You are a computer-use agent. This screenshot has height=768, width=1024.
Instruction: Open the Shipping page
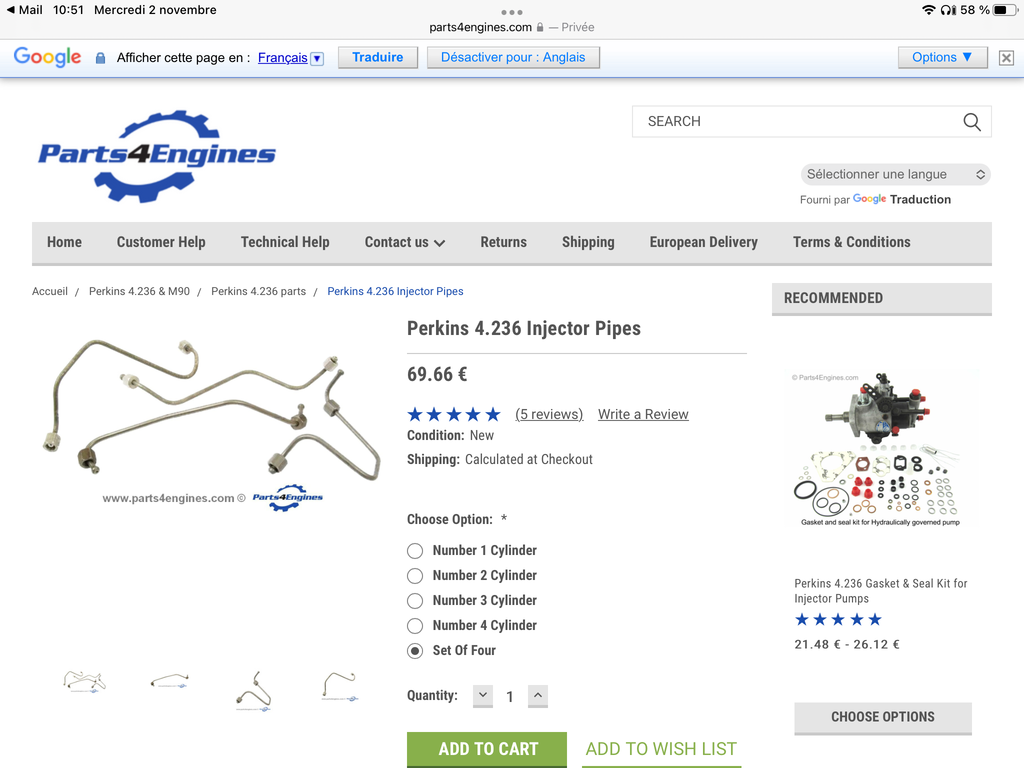(x=588, y=242)
